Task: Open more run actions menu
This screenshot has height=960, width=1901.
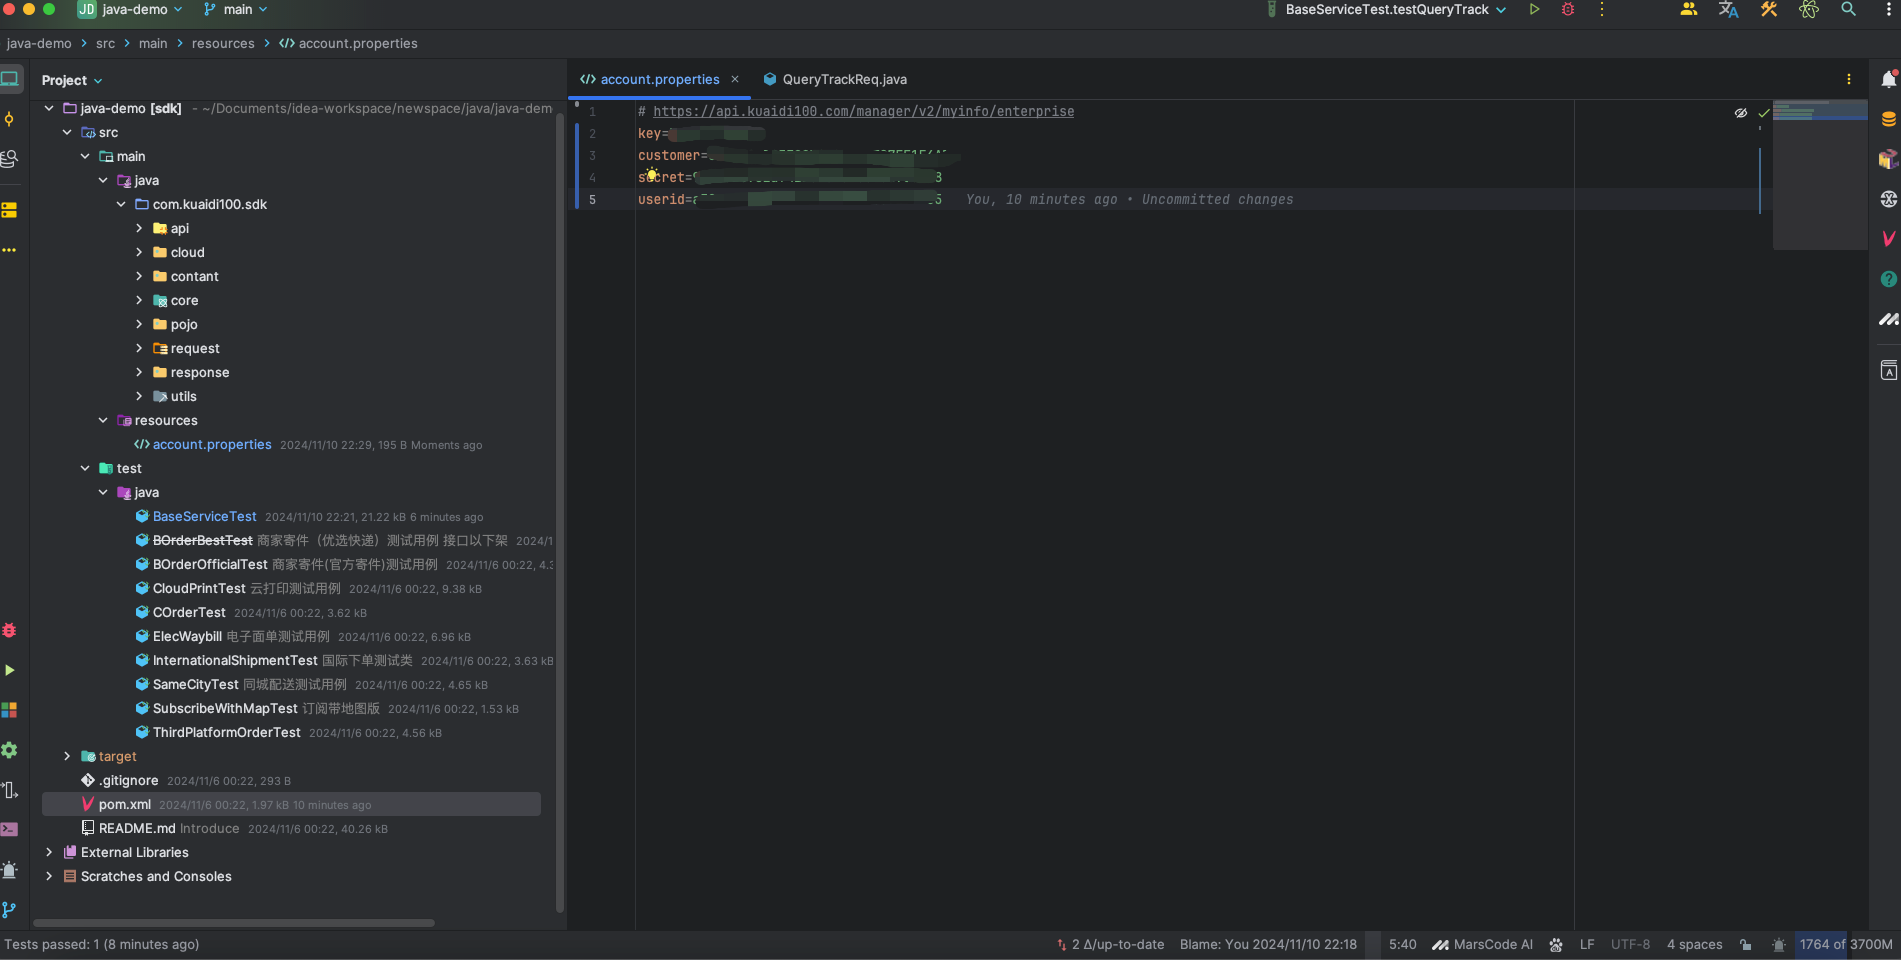Action: pos(1602,9)
